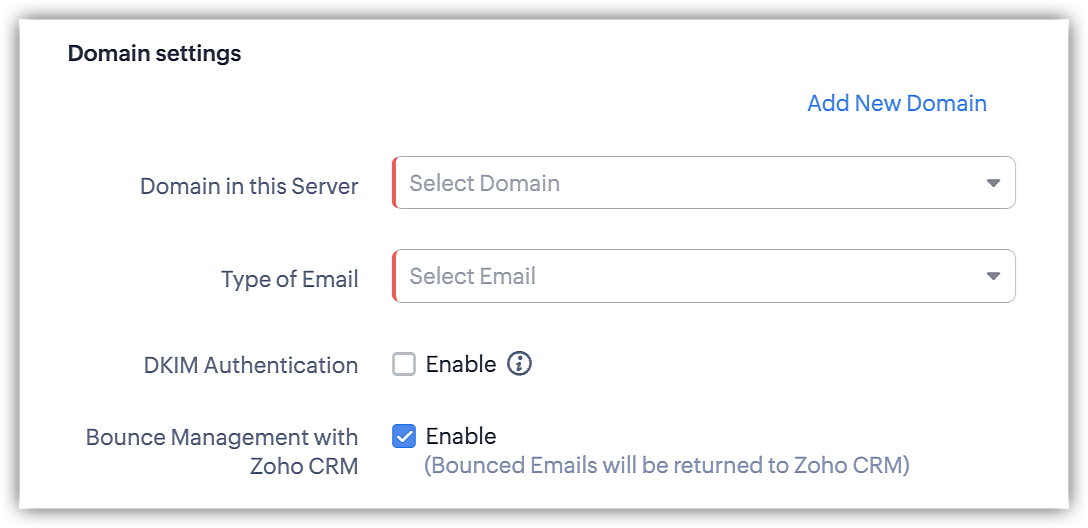Click the Bounce Management with Zoho CRM label
This screenshot has height=528, width=1088.
222,451
